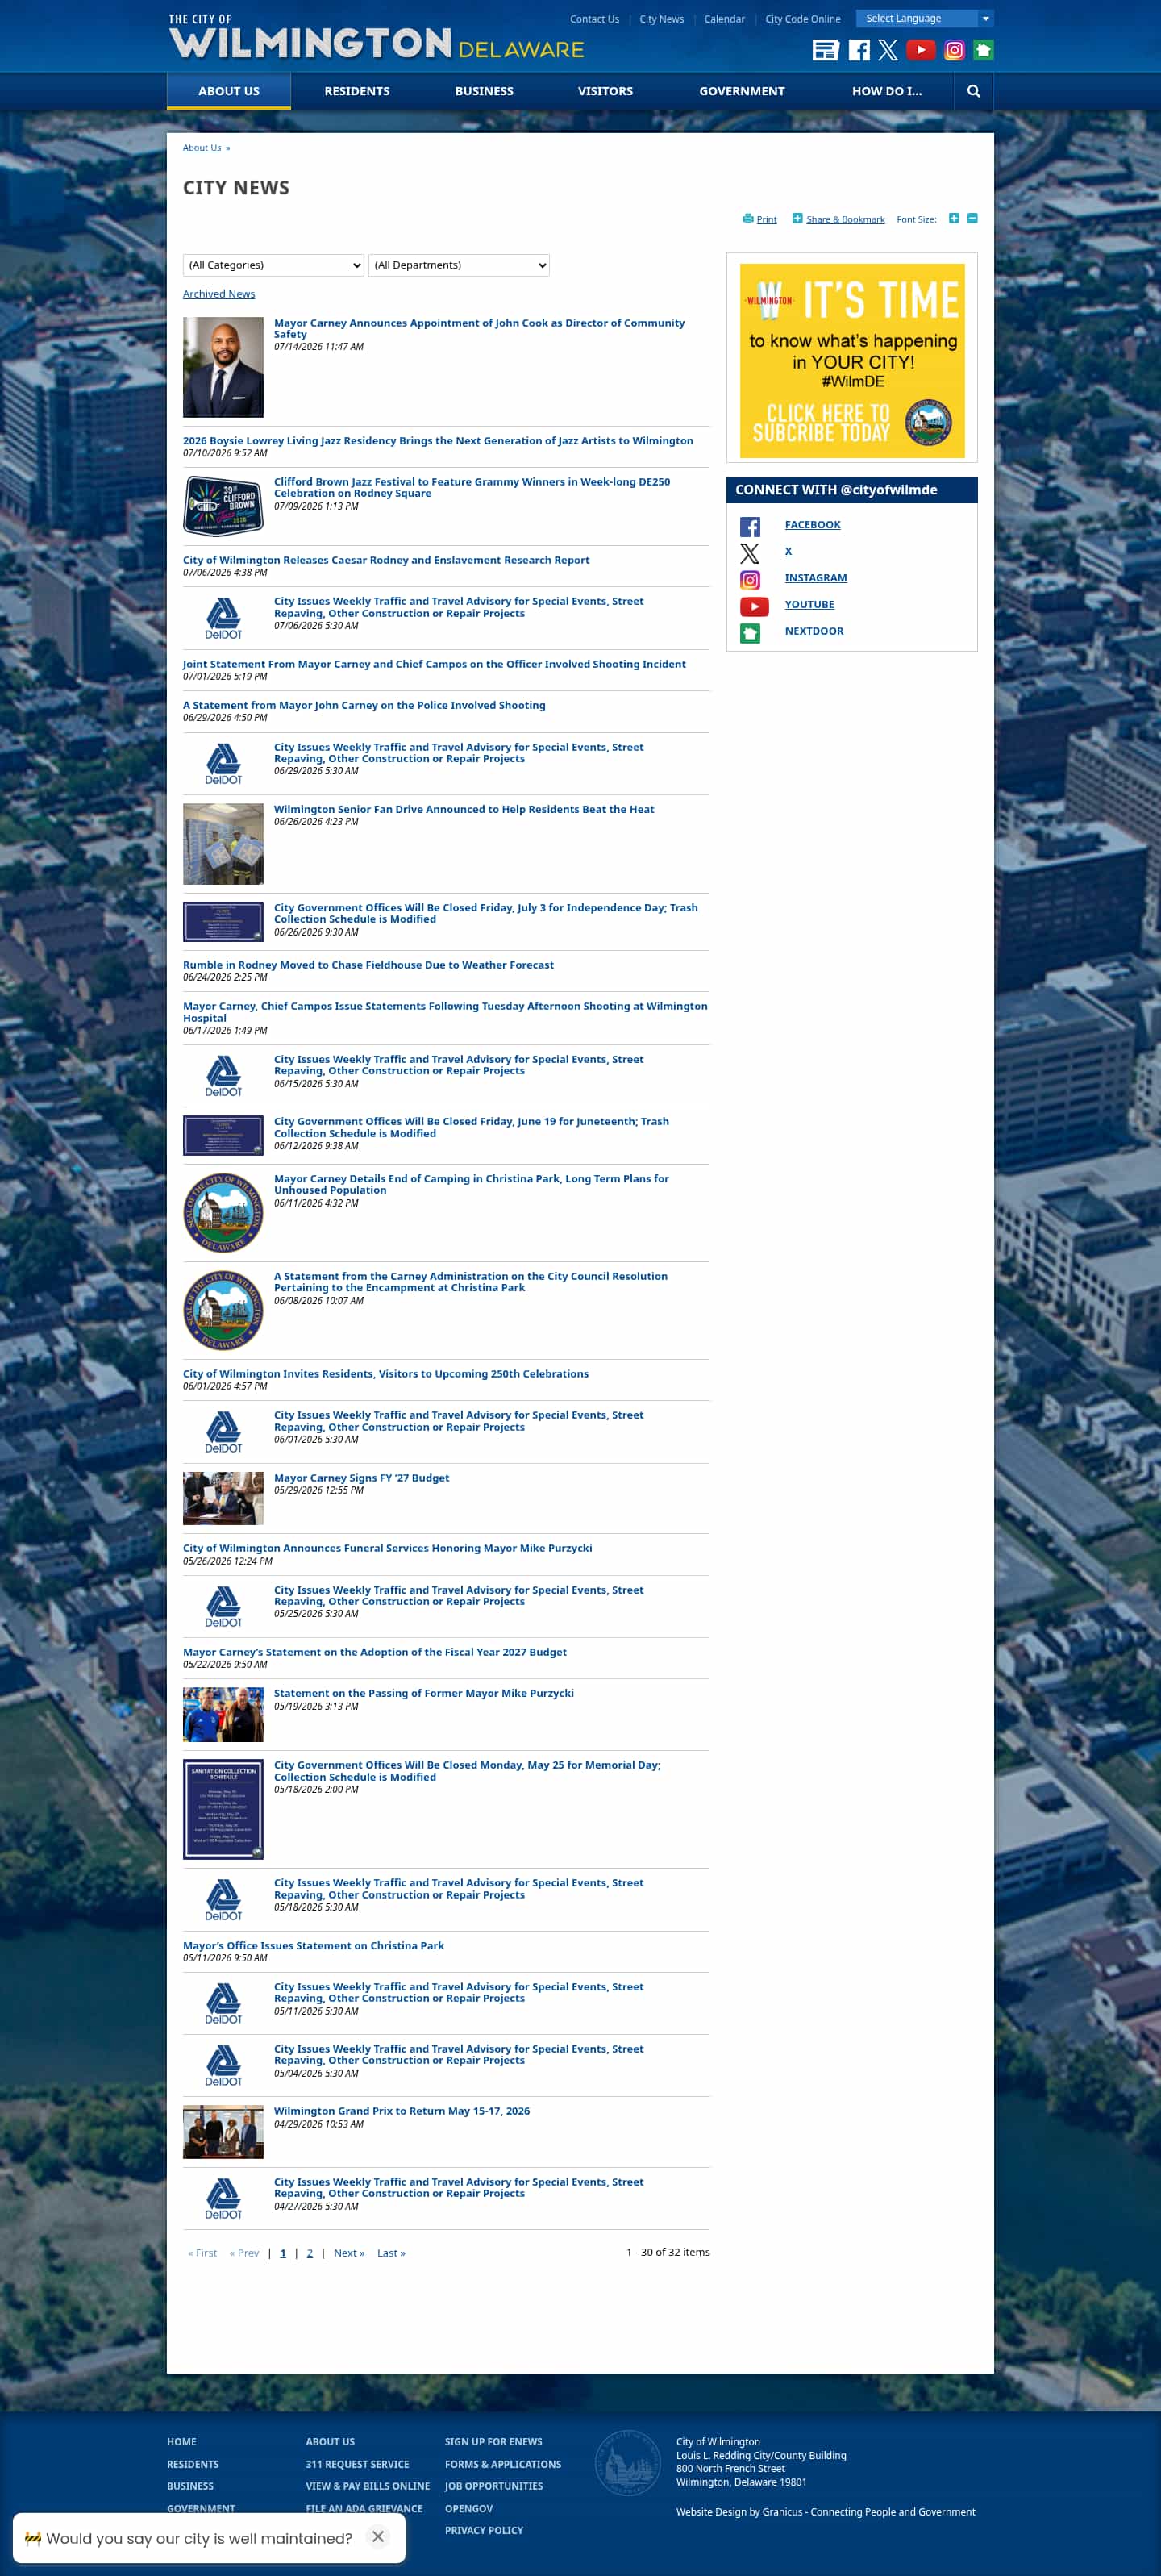Open Privacy Policy footer link
Viewport: 1161px width, 2576px height.
pos(484,2530)
